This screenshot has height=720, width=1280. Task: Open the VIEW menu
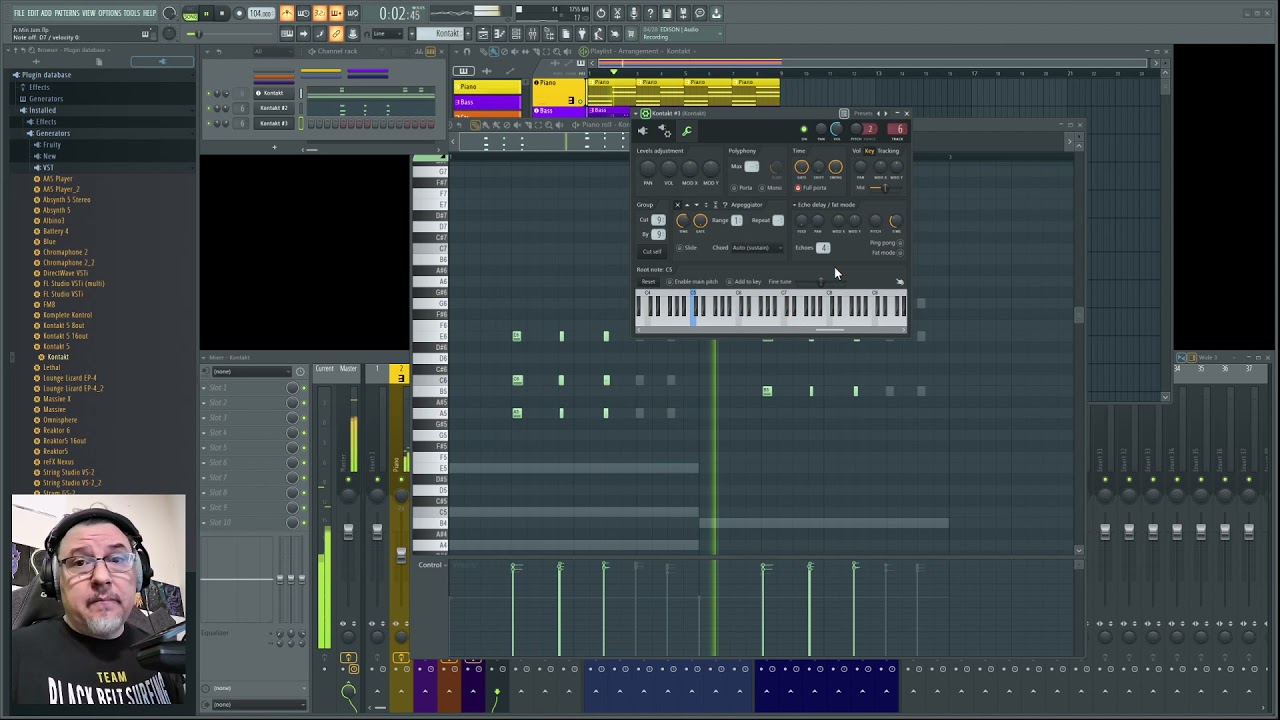89,13
